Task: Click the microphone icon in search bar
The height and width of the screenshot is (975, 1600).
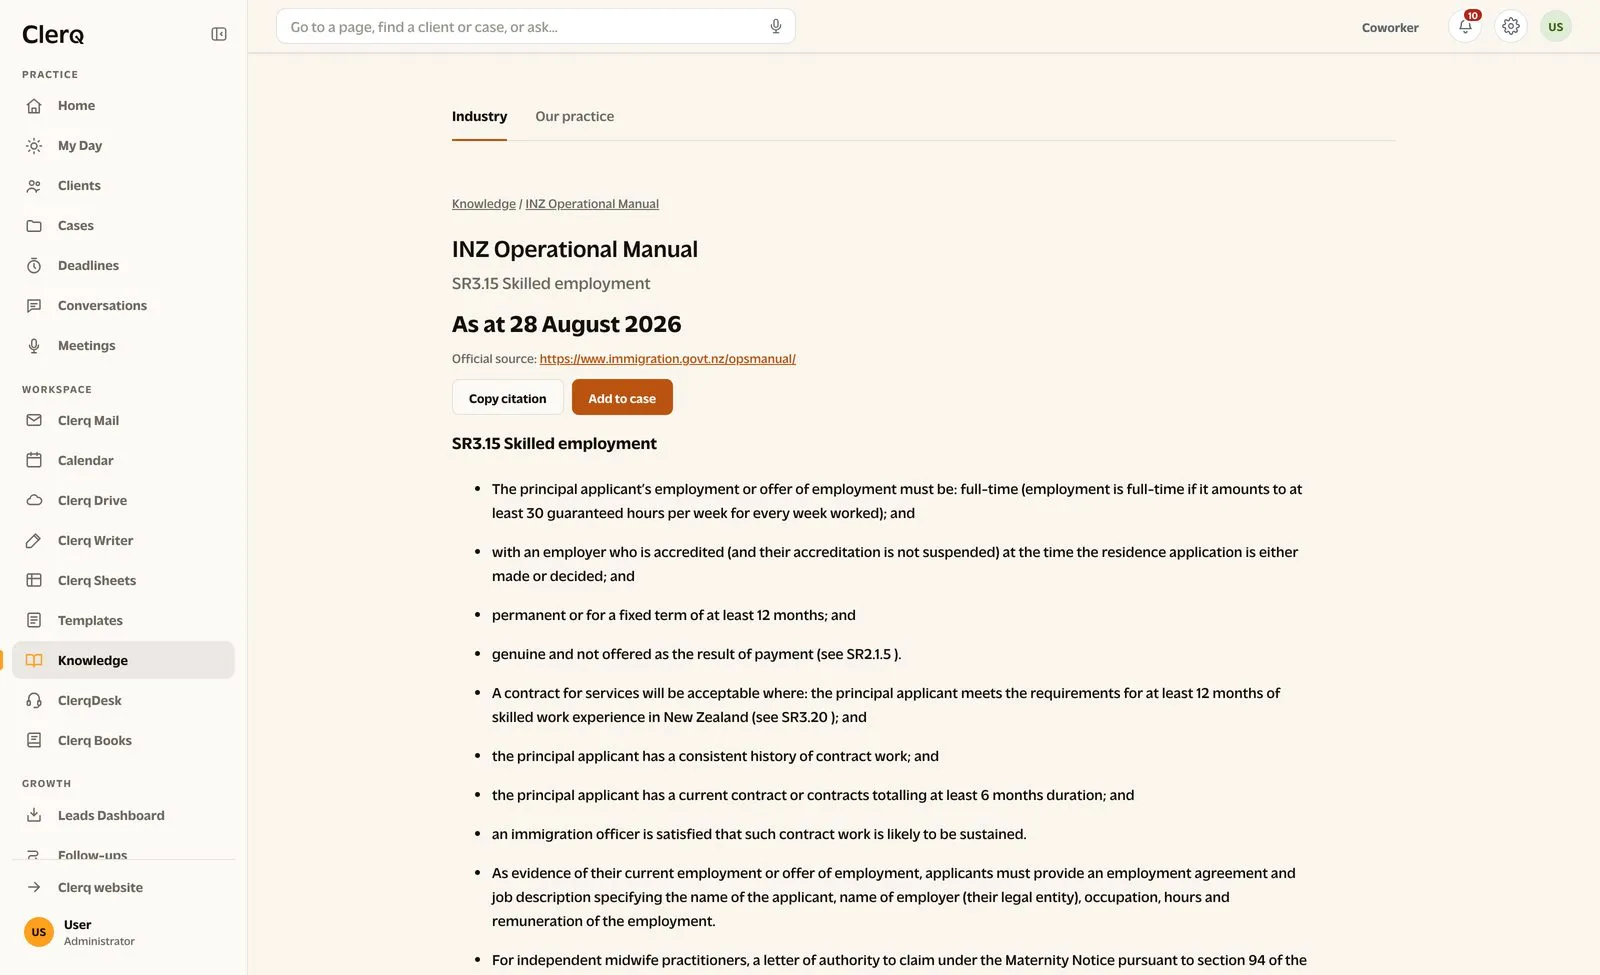Action: point(775,27)
